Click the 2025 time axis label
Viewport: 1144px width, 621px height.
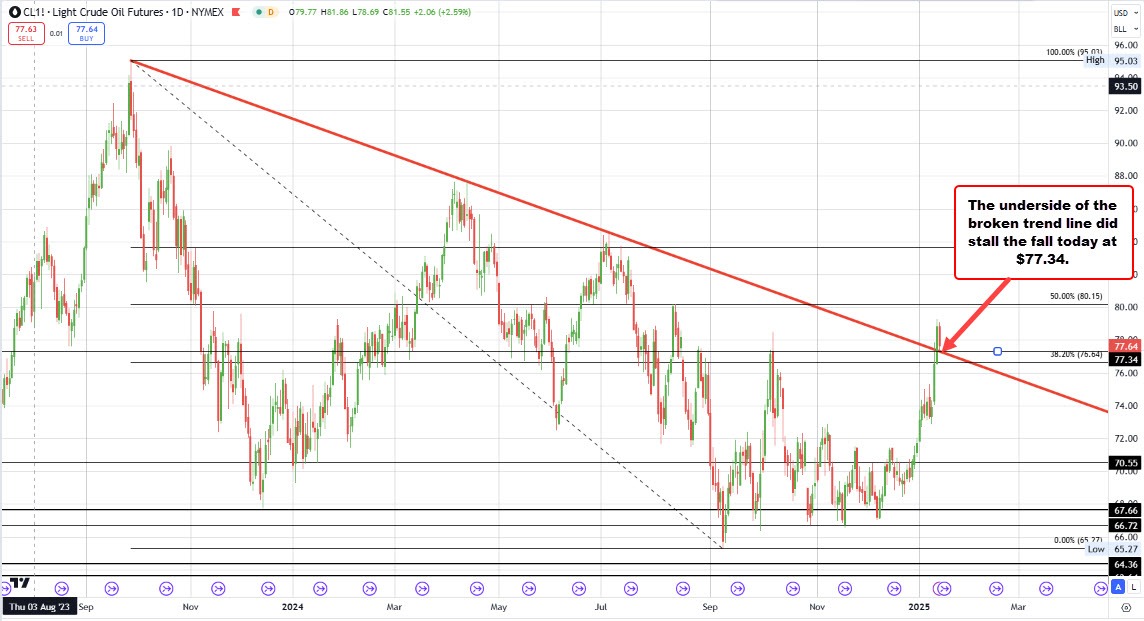(919, 607)
